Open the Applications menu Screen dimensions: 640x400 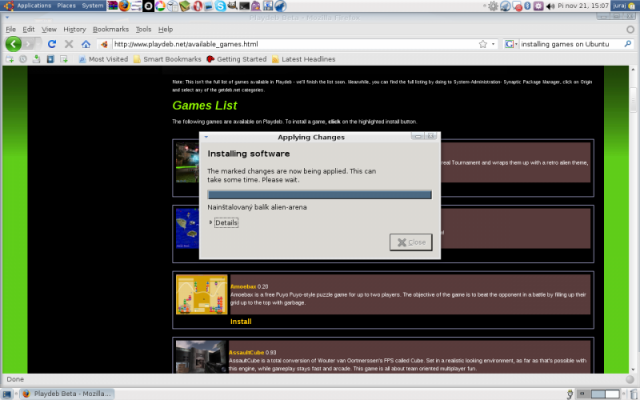tap(34, 6)
